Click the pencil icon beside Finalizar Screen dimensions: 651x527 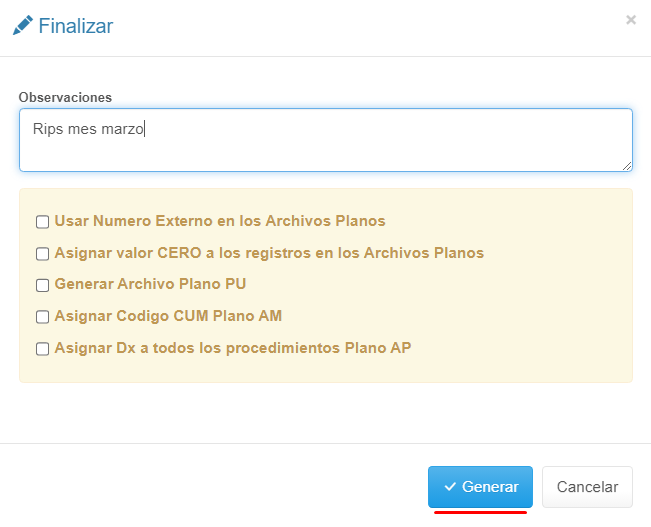click(x=22, y=26)
